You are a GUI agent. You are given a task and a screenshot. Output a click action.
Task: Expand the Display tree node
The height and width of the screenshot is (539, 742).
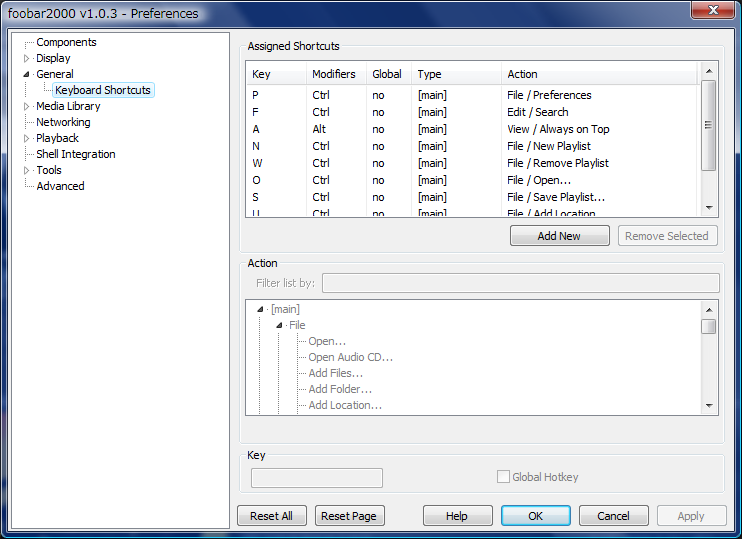point(26,58)
